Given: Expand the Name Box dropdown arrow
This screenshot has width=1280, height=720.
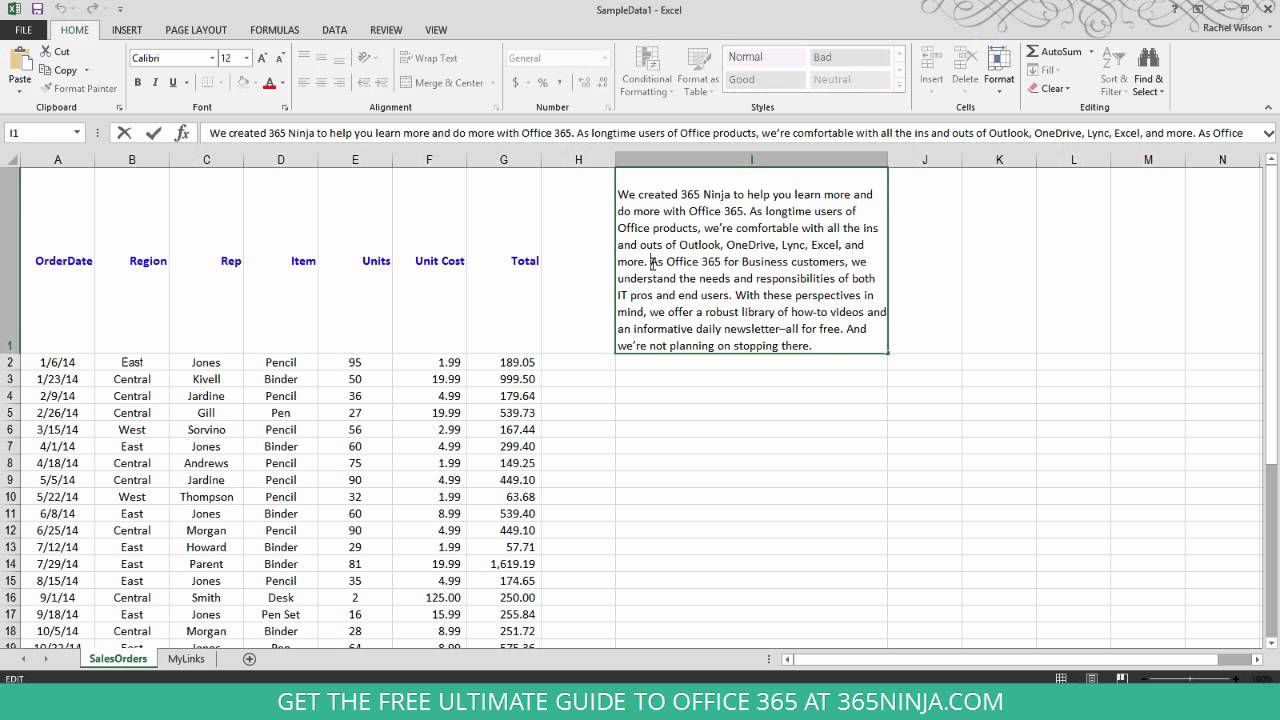Looking at the screenshot, I should coord(76,132).
